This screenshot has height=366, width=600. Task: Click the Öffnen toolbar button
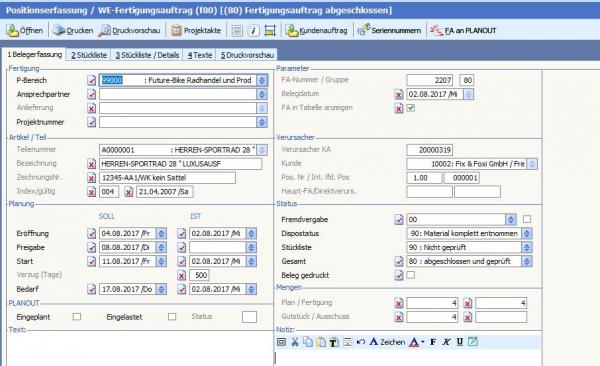(24, 30)
